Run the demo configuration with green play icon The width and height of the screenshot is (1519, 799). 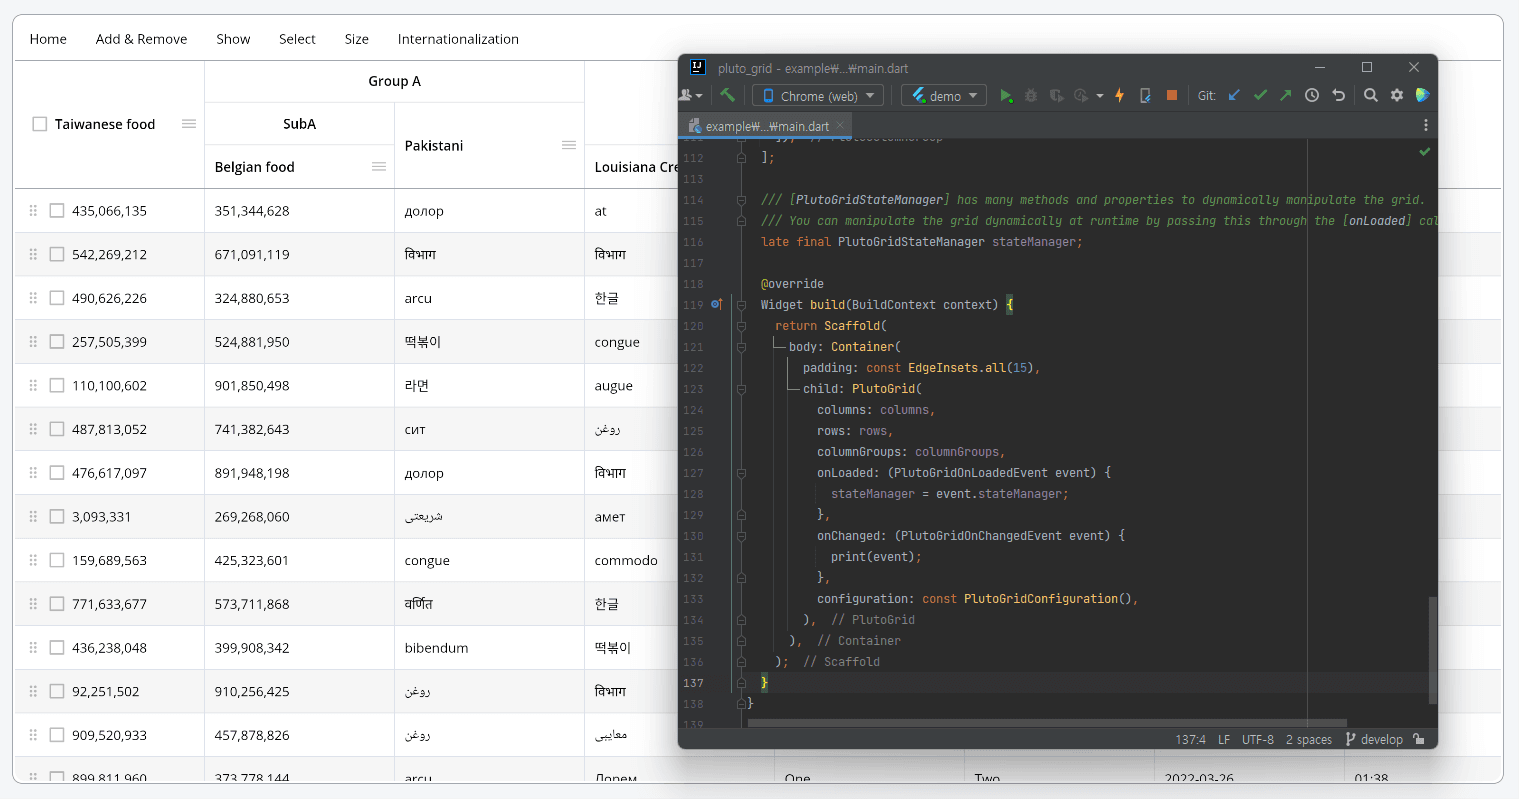click(x=1006, y=96)
